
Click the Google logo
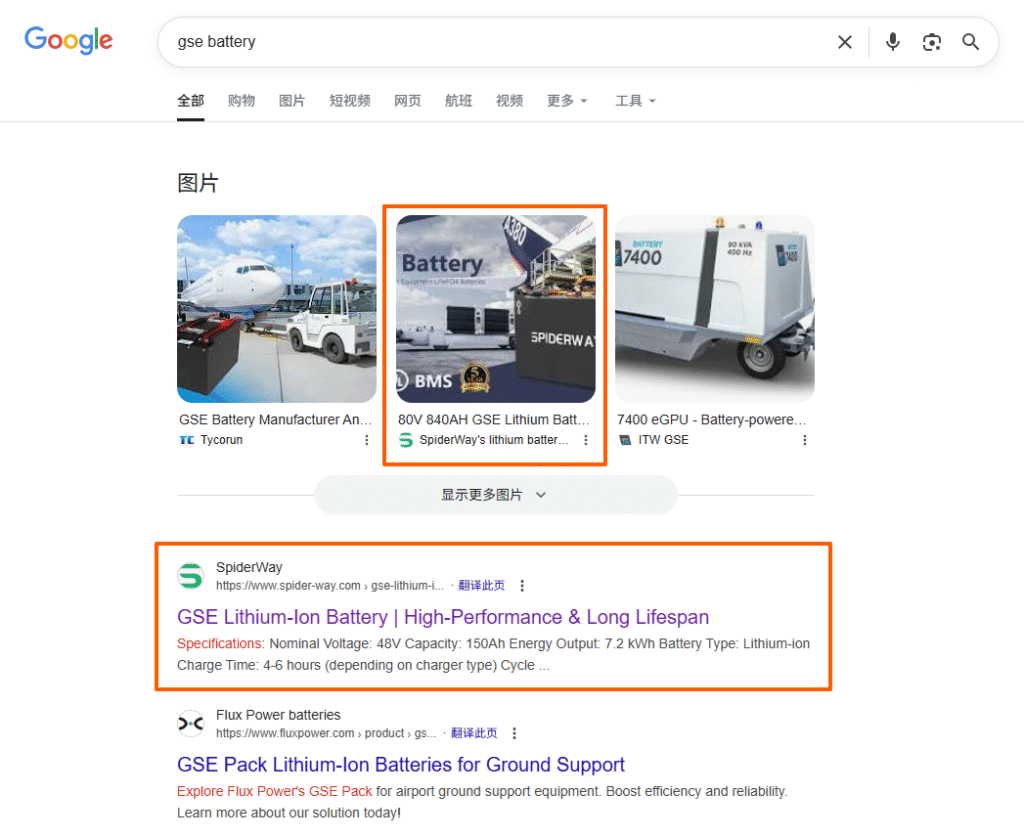68,41
